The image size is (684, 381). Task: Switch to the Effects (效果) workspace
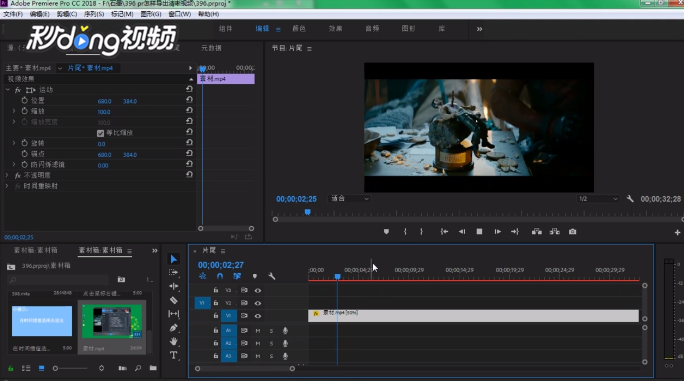[335, 29]
